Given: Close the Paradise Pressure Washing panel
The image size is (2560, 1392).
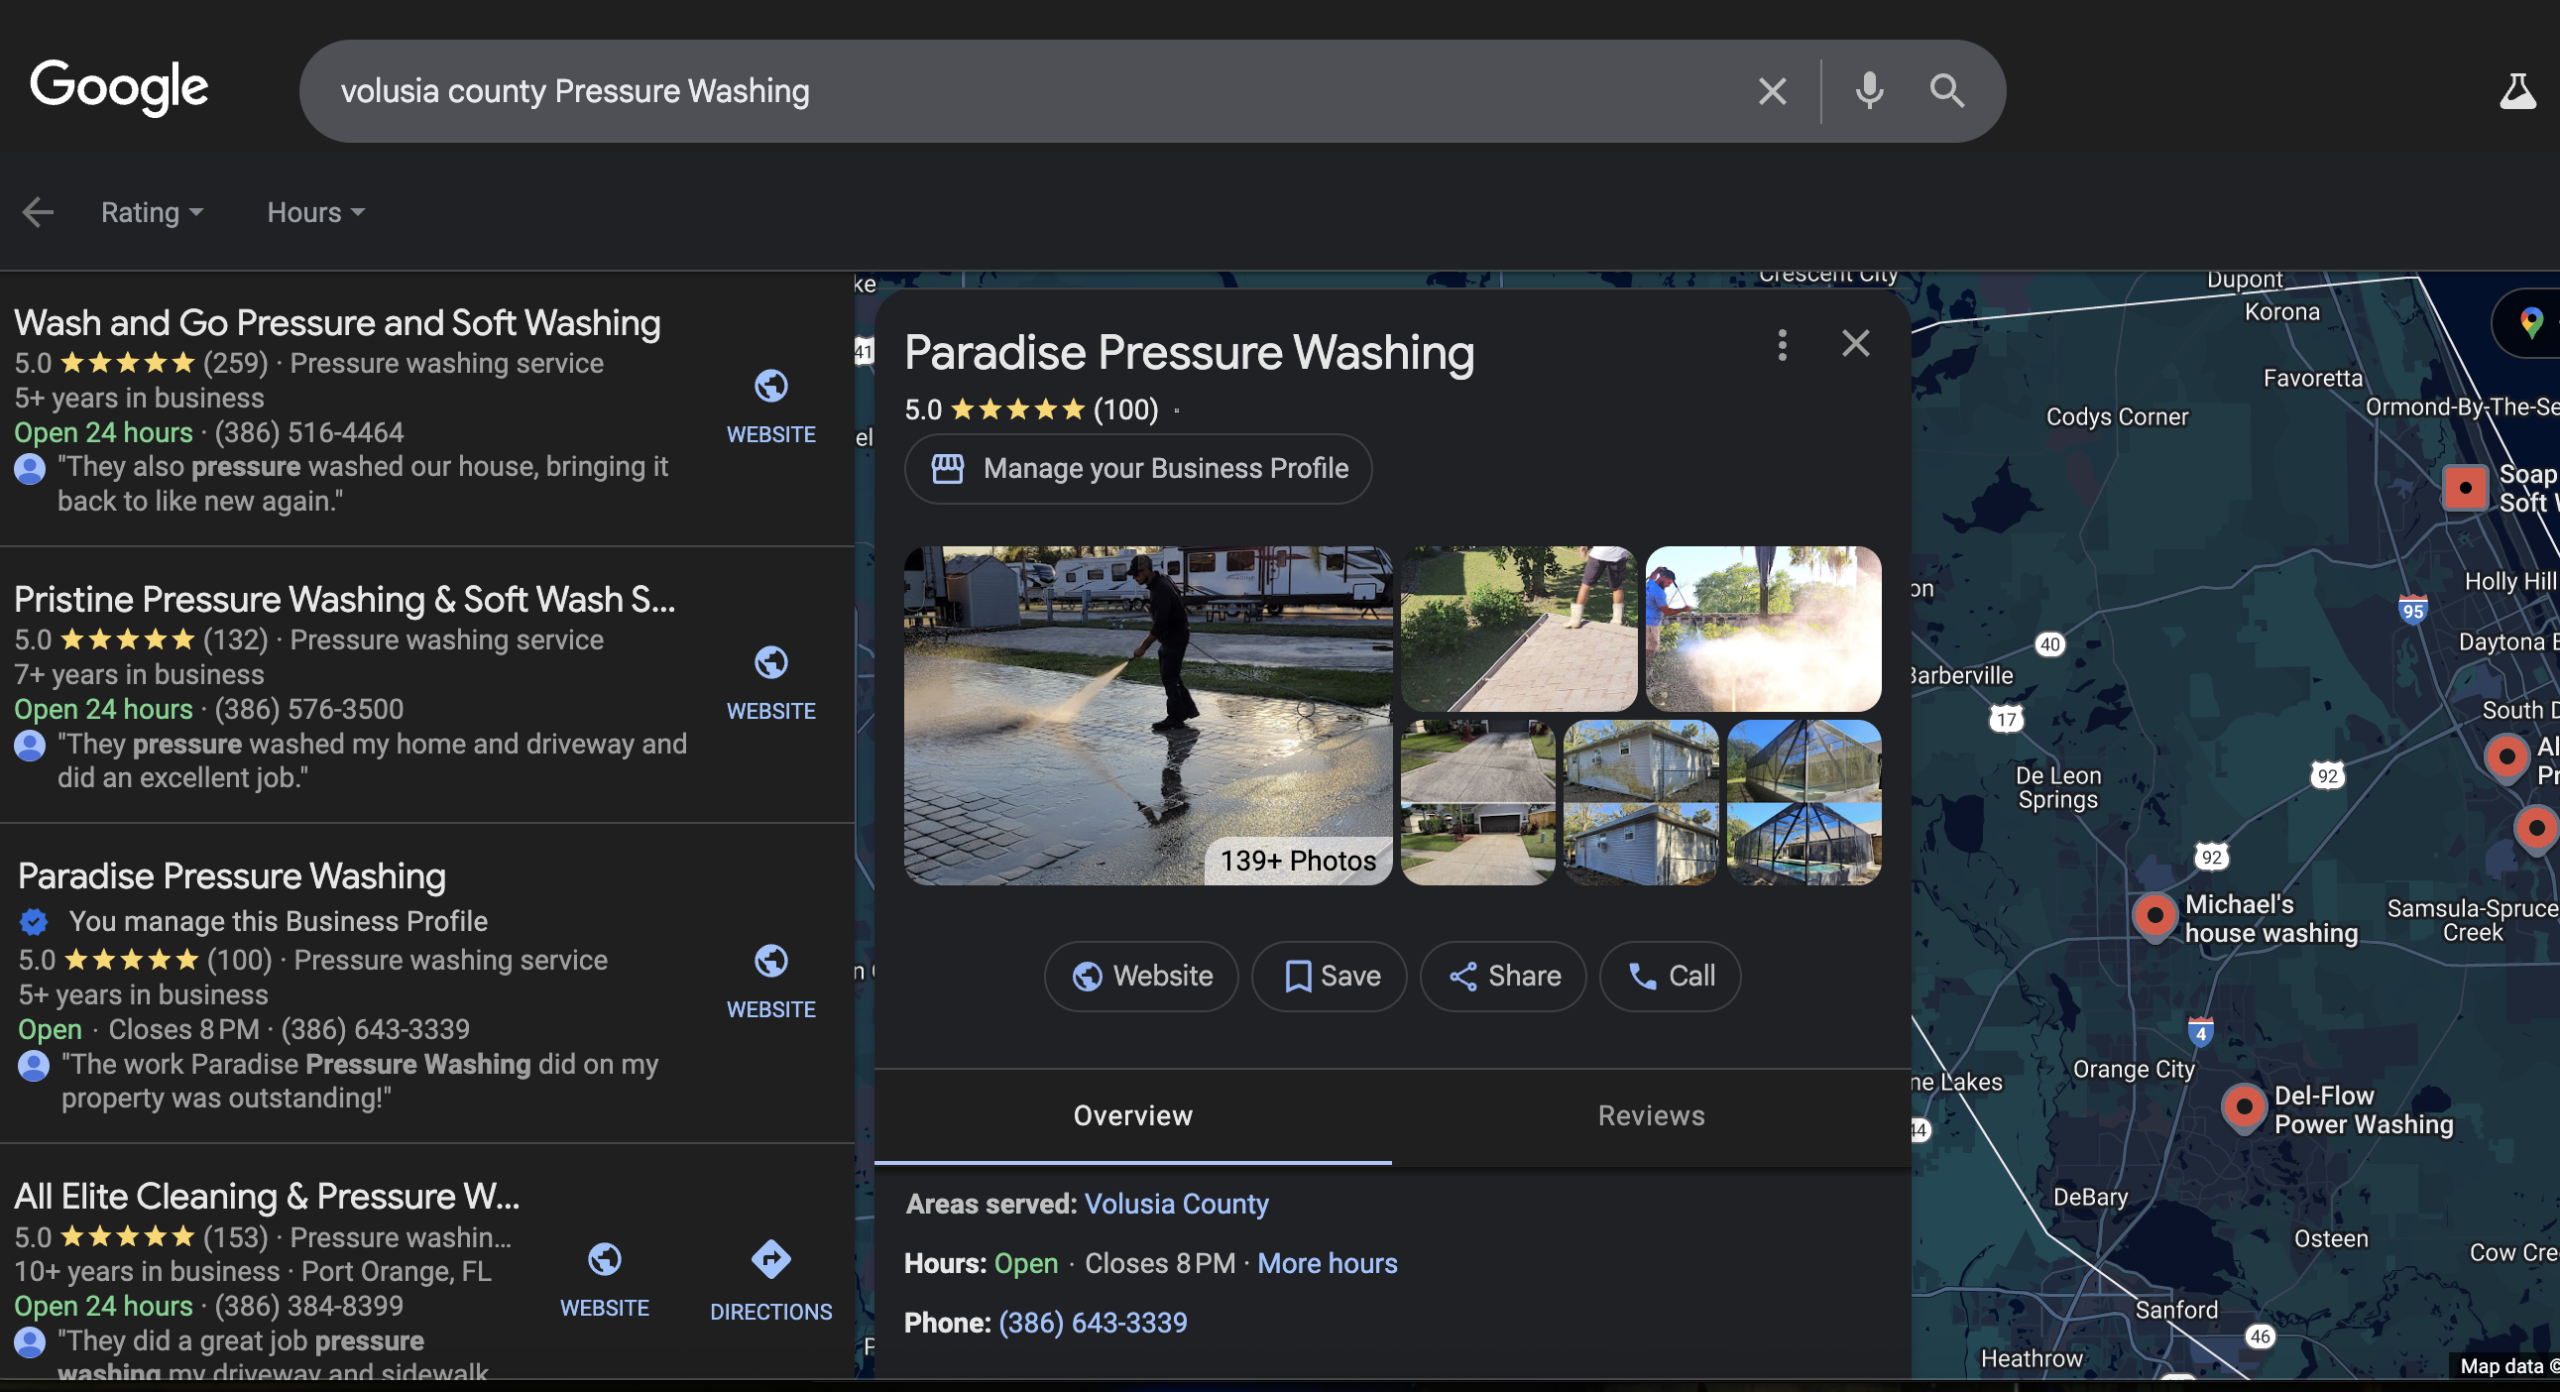Looking at the screenshot, I should pyautogui.click(x=1856, y=344).
